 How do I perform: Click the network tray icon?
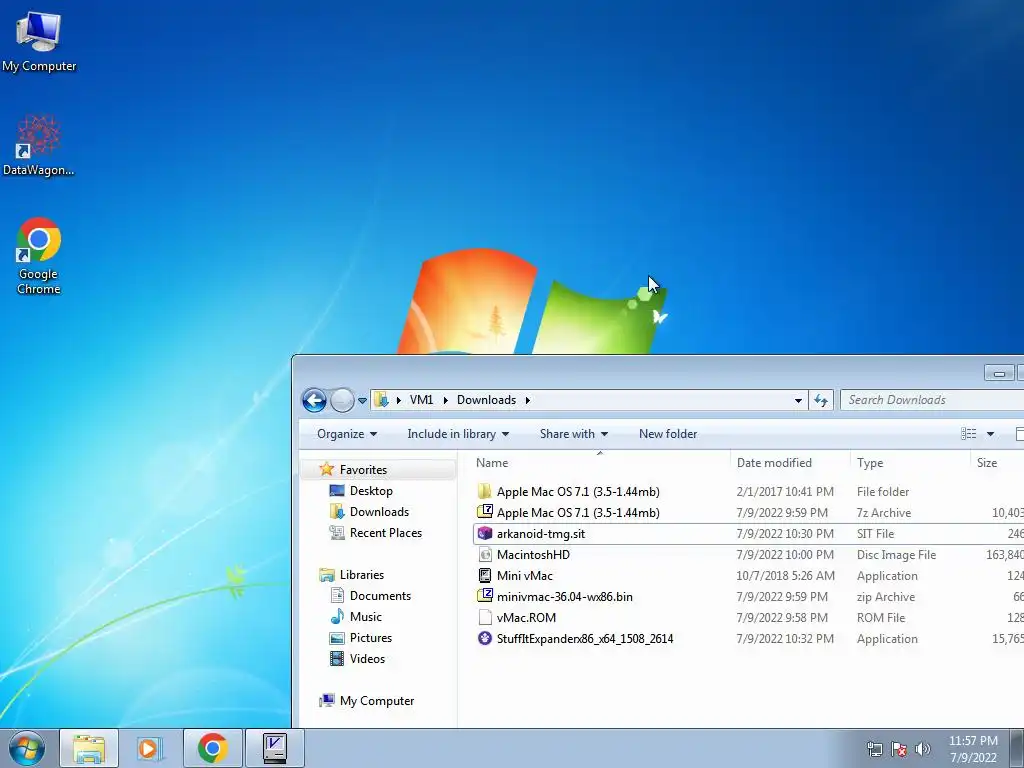click(874, 749)
